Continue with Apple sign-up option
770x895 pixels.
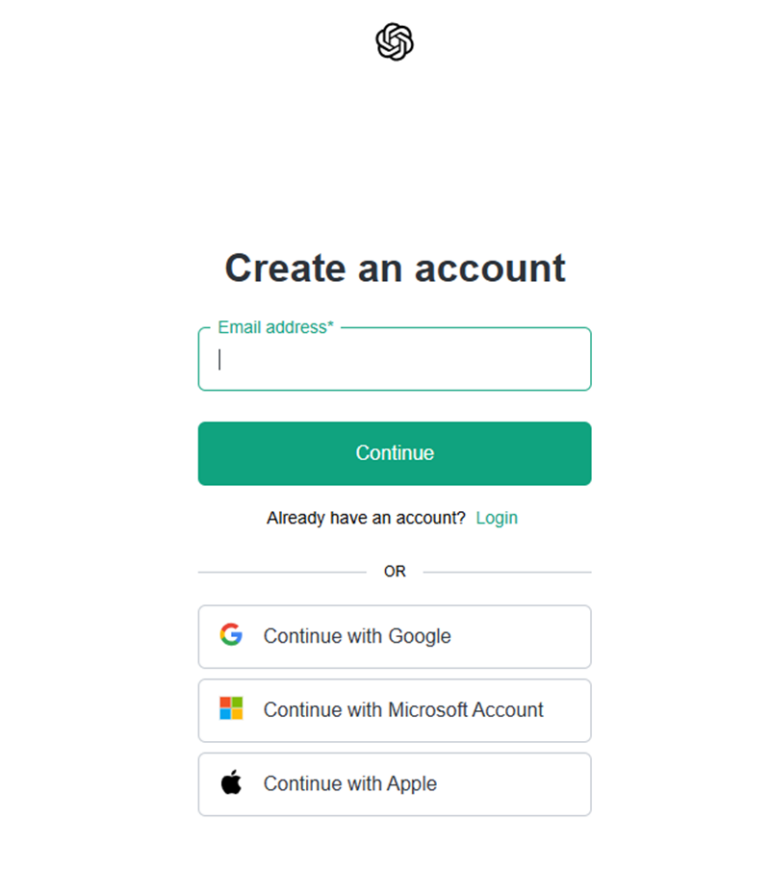coord(394,784)
